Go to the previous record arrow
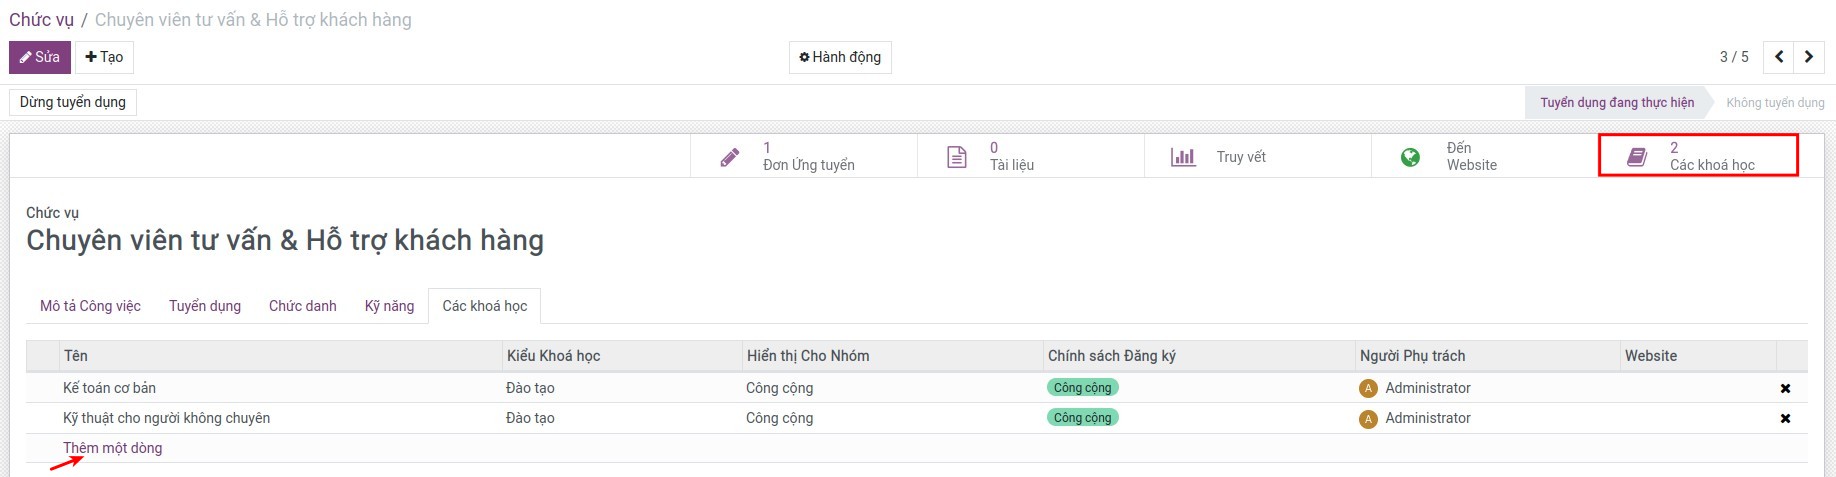Screen dimensions: 1836x477 tap(1779, 57)
